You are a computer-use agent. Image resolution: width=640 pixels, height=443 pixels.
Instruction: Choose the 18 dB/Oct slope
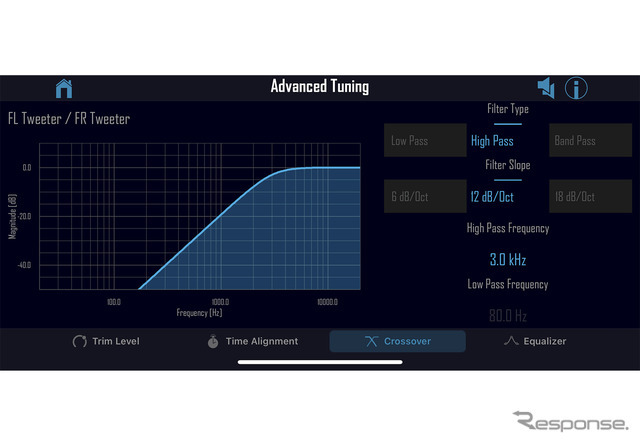(x=590, y=196)
